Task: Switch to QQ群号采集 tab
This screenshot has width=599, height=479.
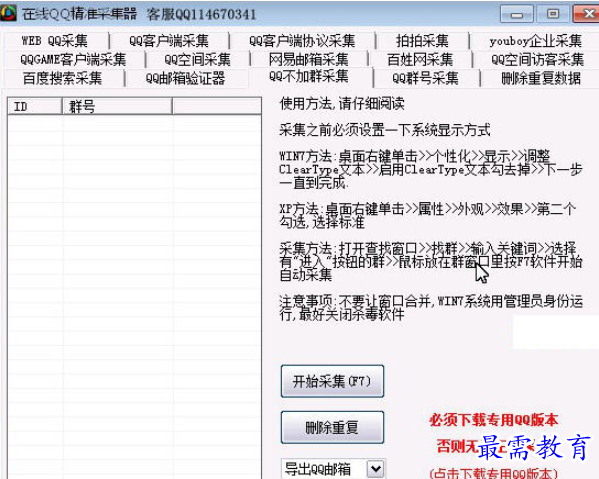Action: pos(425,78)
